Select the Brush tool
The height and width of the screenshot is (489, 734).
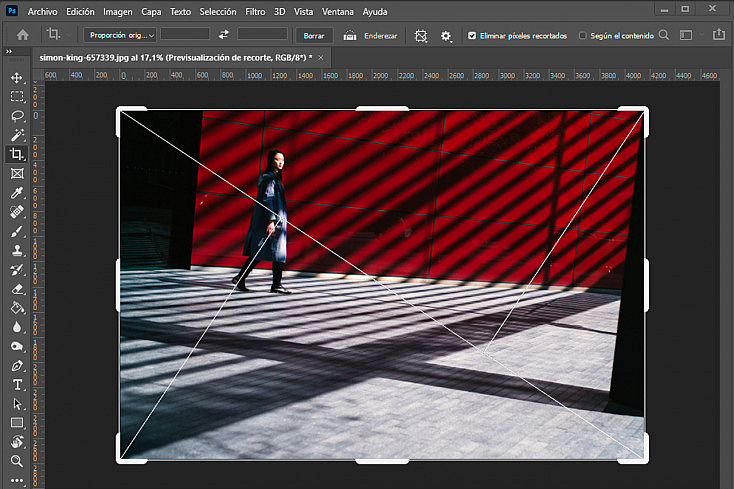click(17, 231)
